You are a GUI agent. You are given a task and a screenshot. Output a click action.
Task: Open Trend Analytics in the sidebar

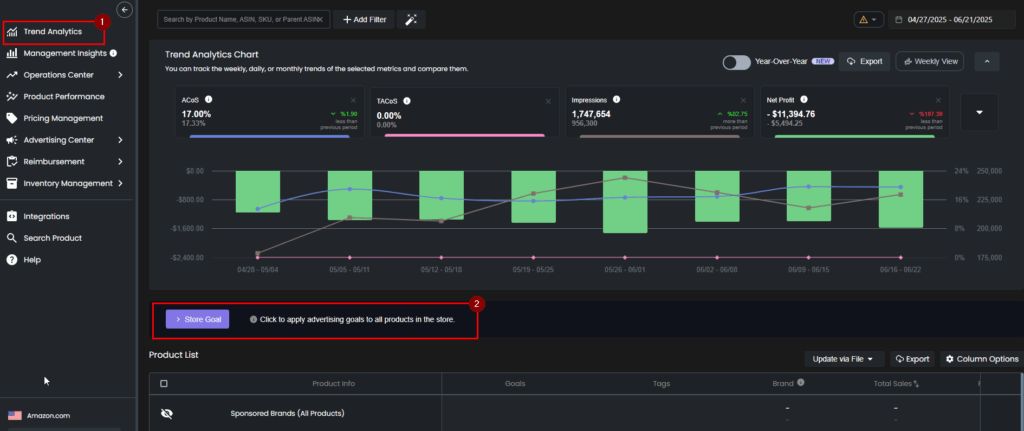pyautogui.click(x=53, y=31)
